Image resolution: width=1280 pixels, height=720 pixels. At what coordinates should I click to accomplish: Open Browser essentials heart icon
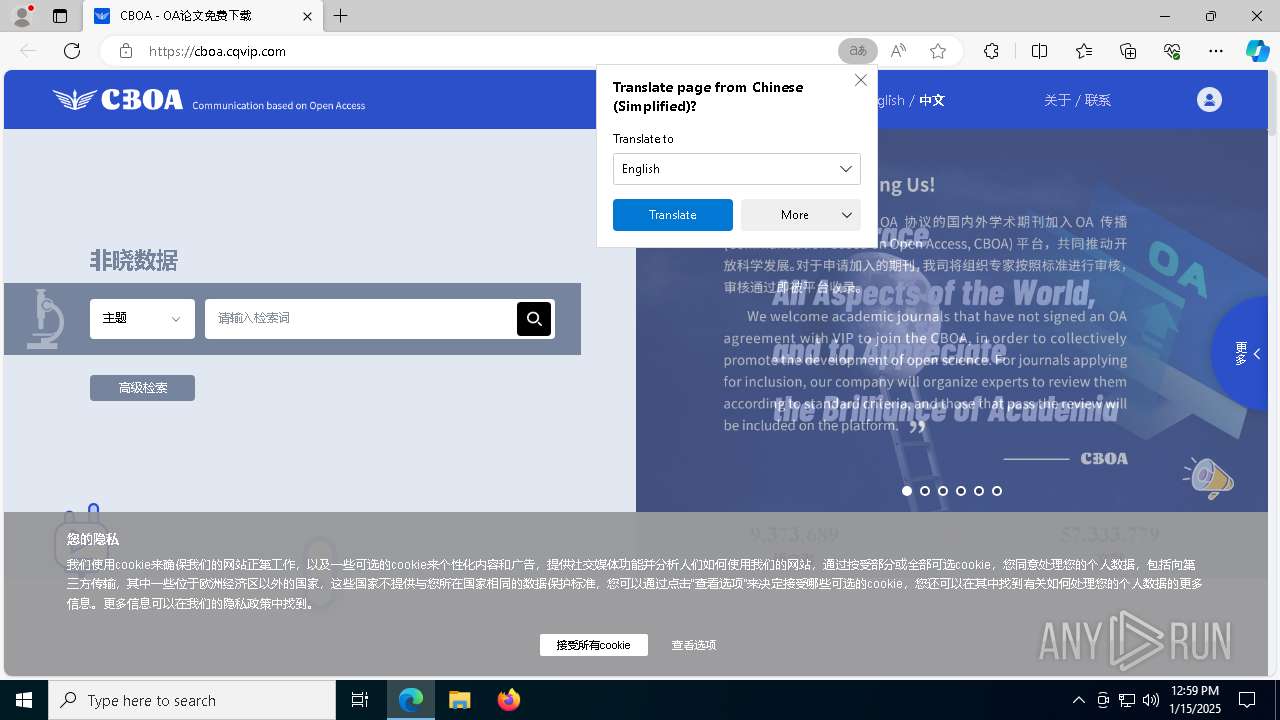[1172, 51]
